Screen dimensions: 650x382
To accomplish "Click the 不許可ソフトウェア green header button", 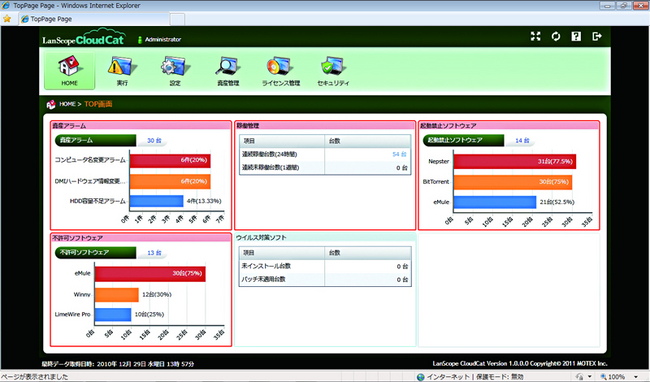I will (x=95, y=252).
